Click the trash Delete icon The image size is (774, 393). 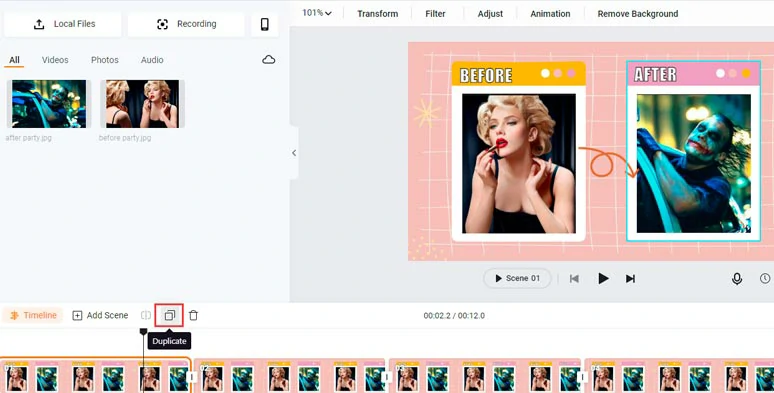pyautogui.click(x=194, y=315)
